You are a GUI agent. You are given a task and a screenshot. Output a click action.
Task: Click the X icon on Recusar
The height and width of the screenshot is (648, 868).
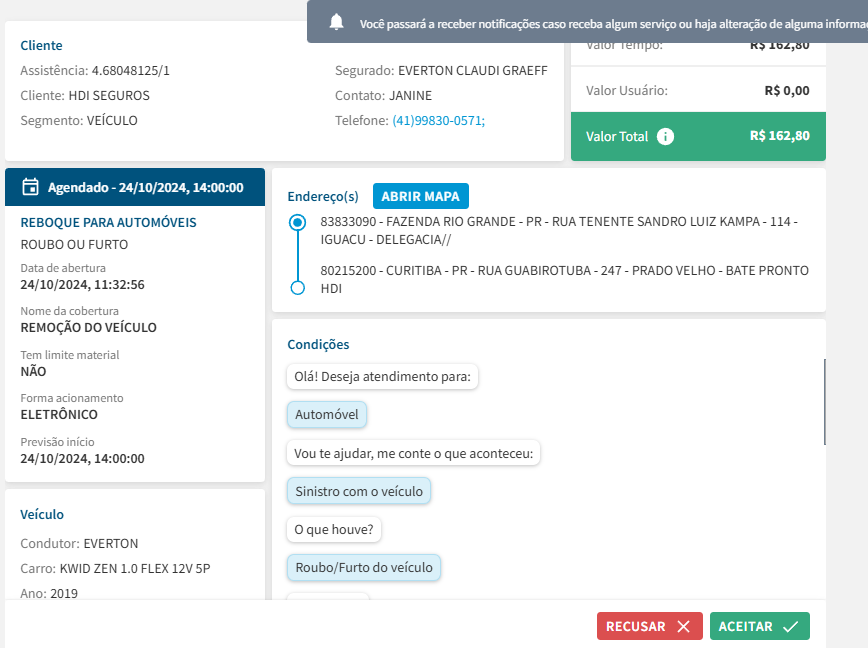683,626
